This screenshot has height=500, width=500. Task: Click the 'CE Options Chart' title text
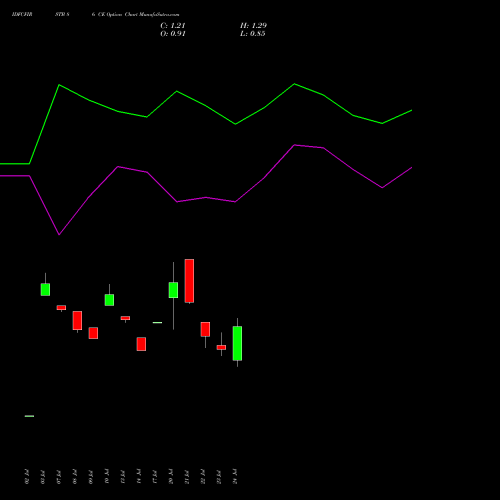point(118,15)
